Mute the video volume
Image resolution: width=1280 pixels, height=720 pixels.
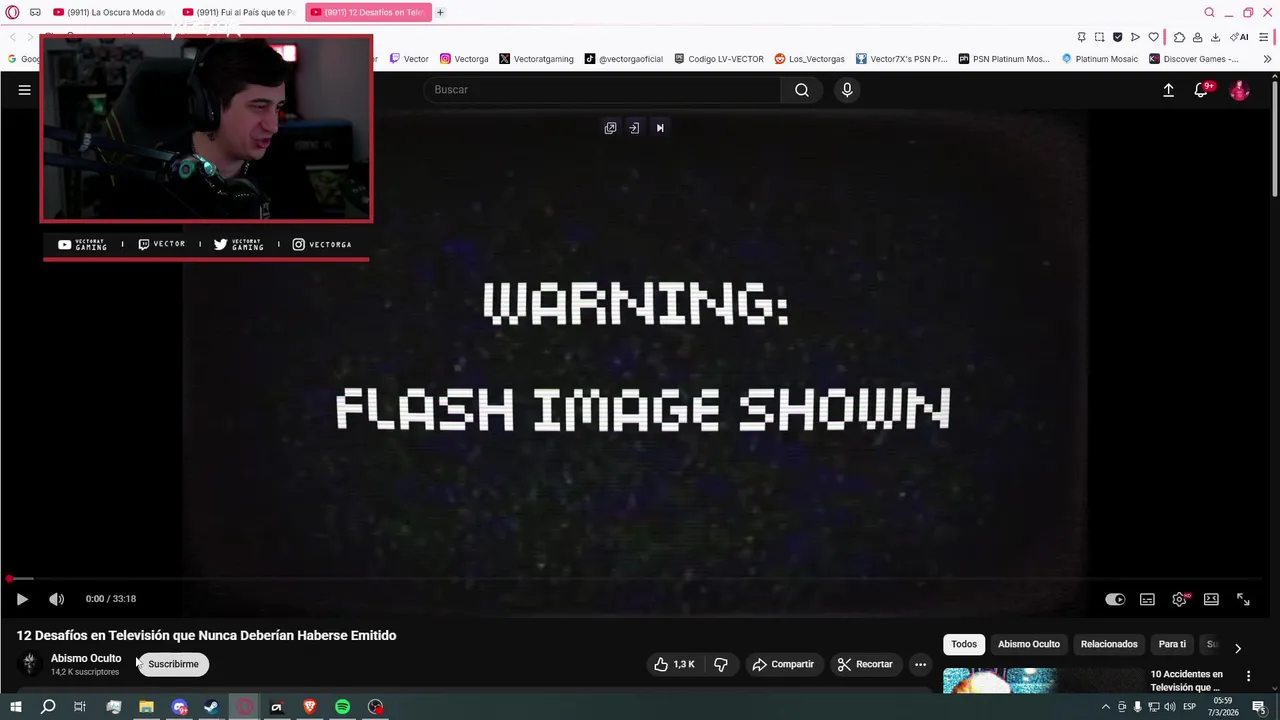pos(56,599)
